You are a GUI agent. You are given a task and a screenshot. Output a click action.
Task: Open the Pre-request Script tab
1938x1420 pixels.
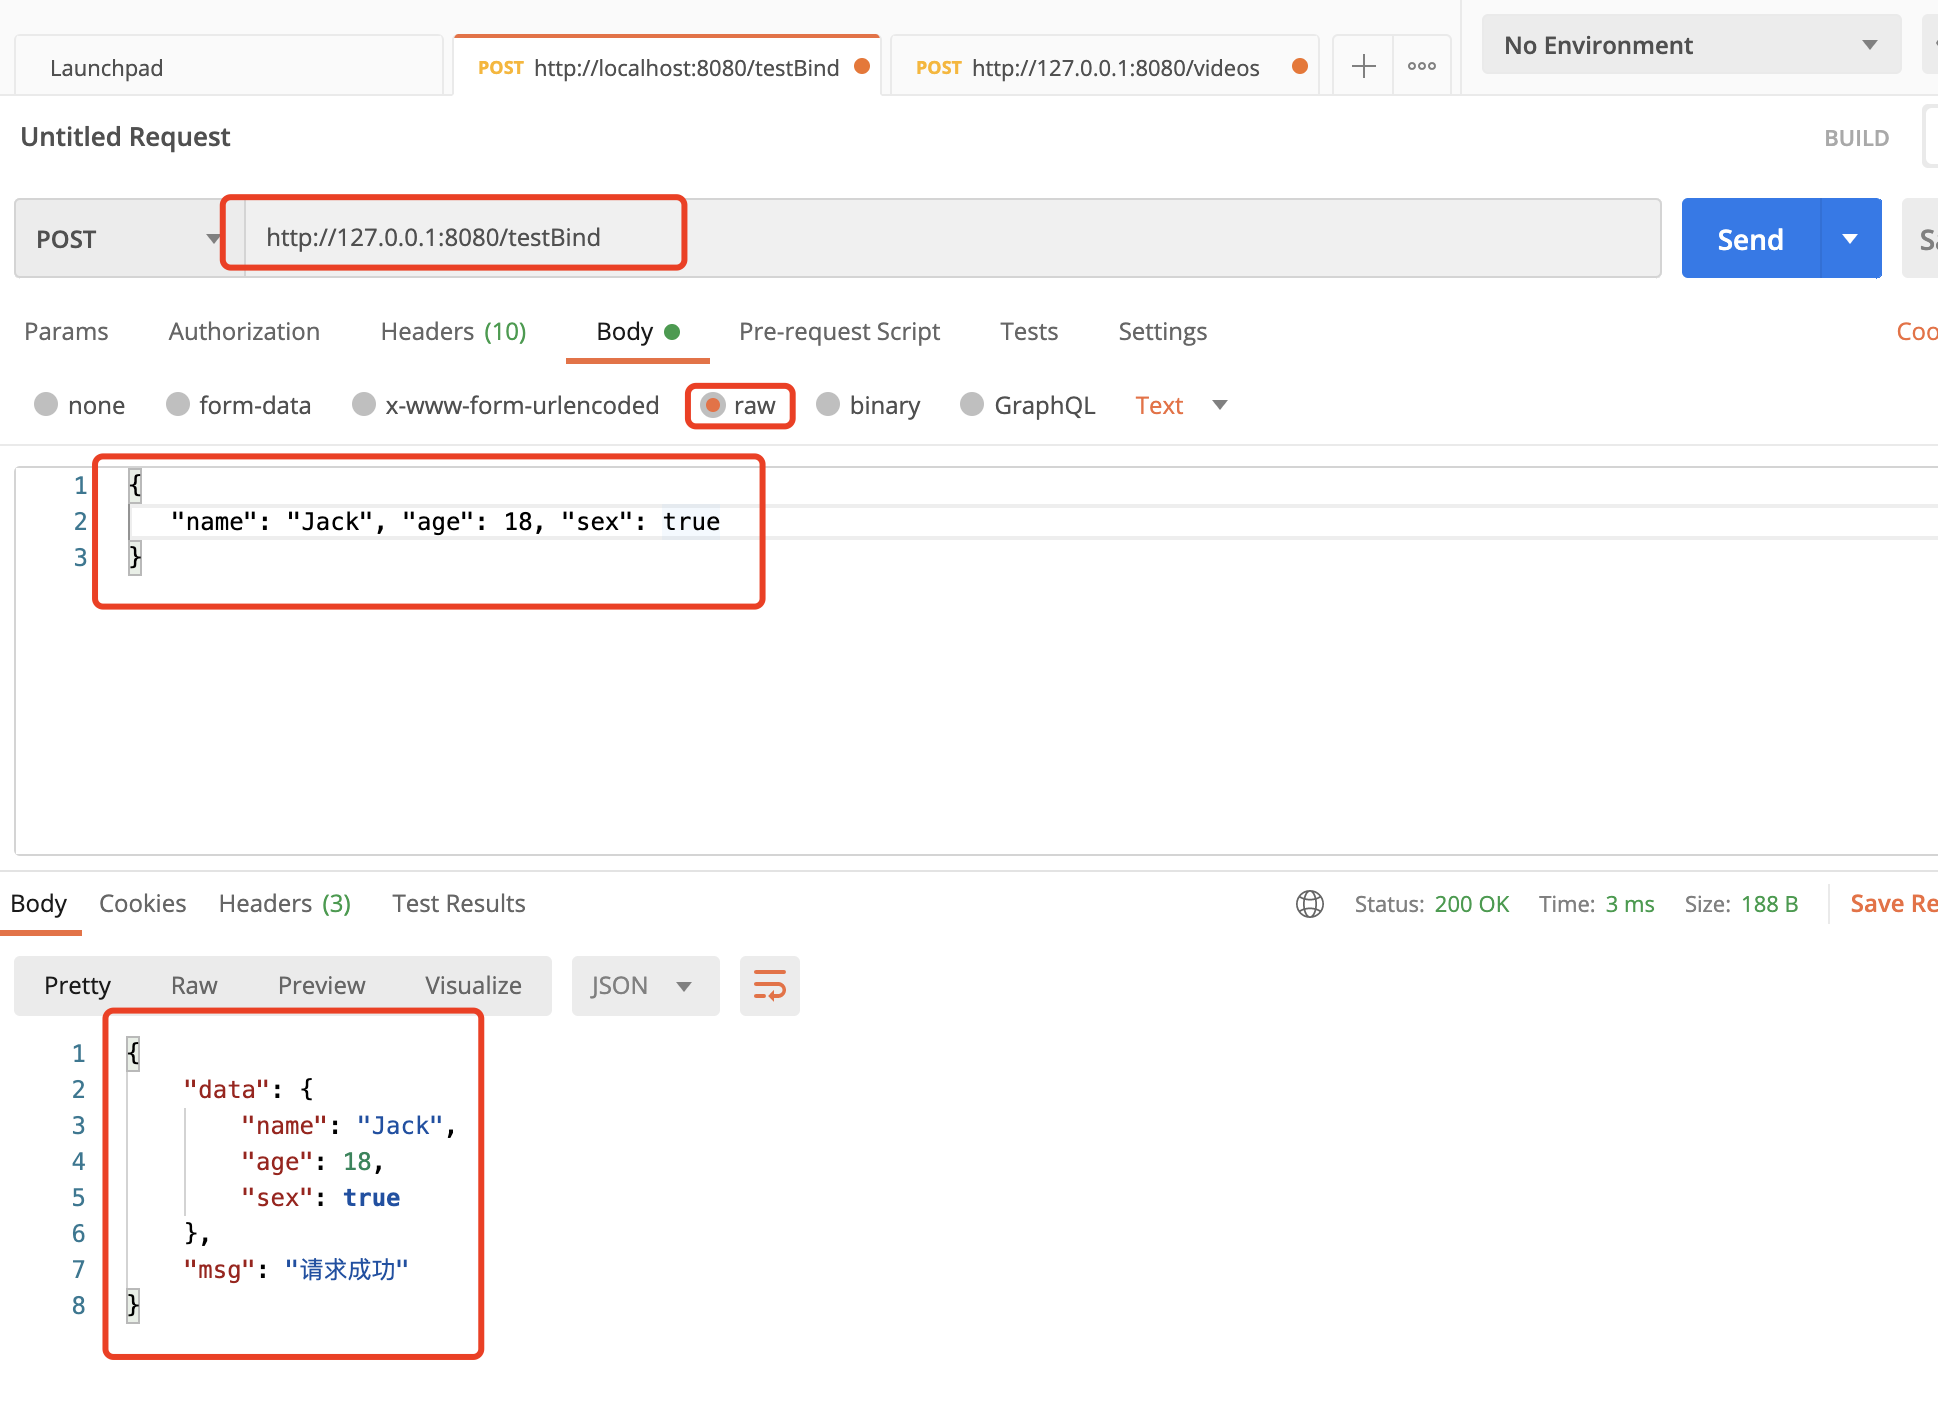pyautogui.click(x=839, y=331)
